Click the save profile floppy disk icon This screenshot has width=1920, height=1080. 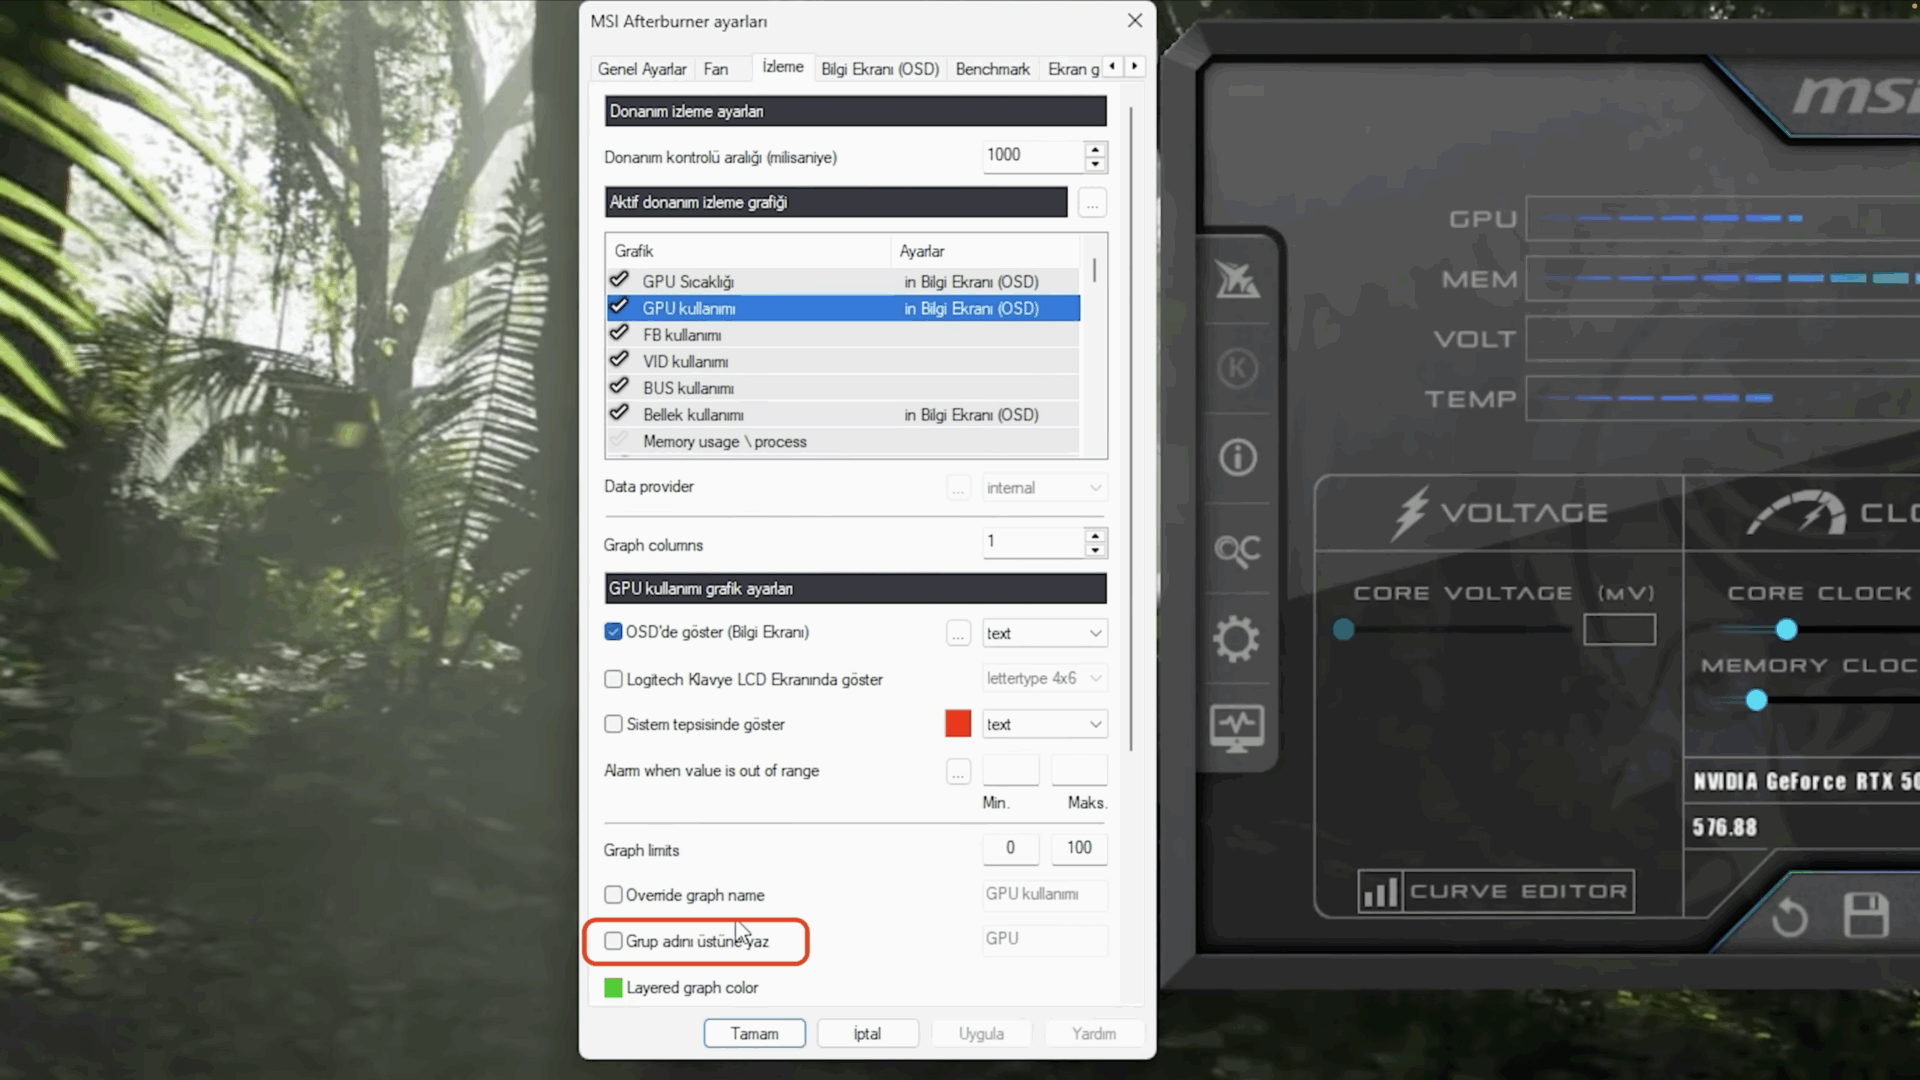(1864, 916)
